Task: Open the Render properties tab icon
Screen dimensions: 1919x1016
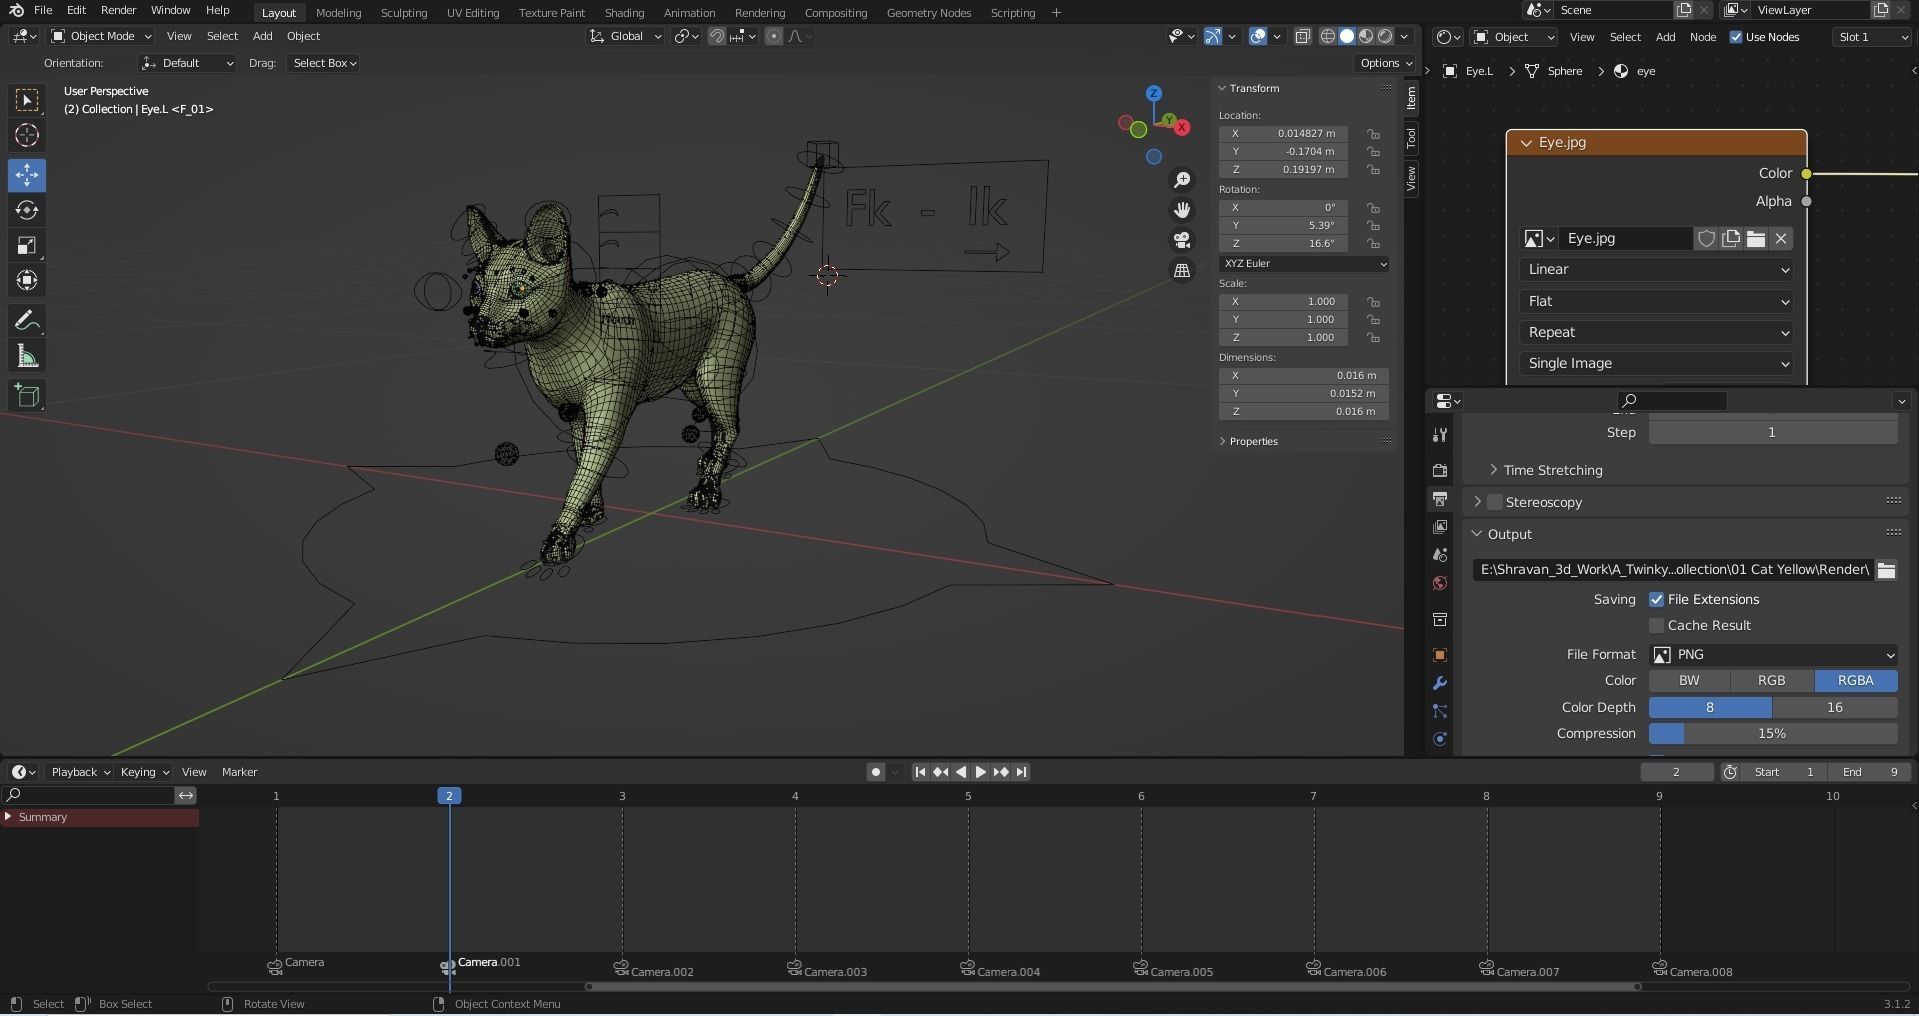Action: click(x=1440, y=470)
